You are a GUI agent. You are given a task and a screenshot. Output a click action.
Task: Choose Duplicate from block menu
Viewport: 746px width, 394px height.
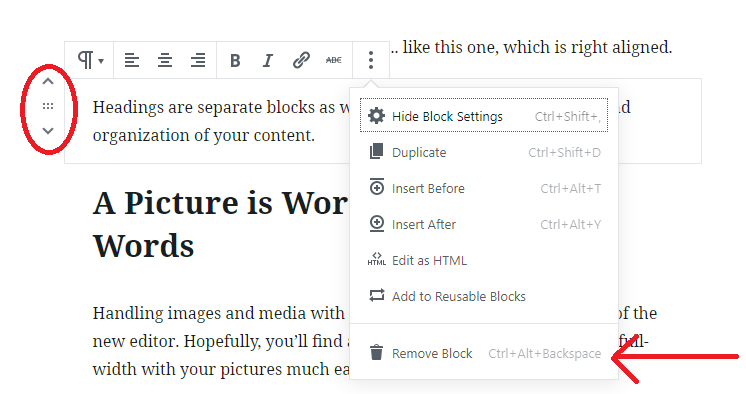(x=484, y=152)
